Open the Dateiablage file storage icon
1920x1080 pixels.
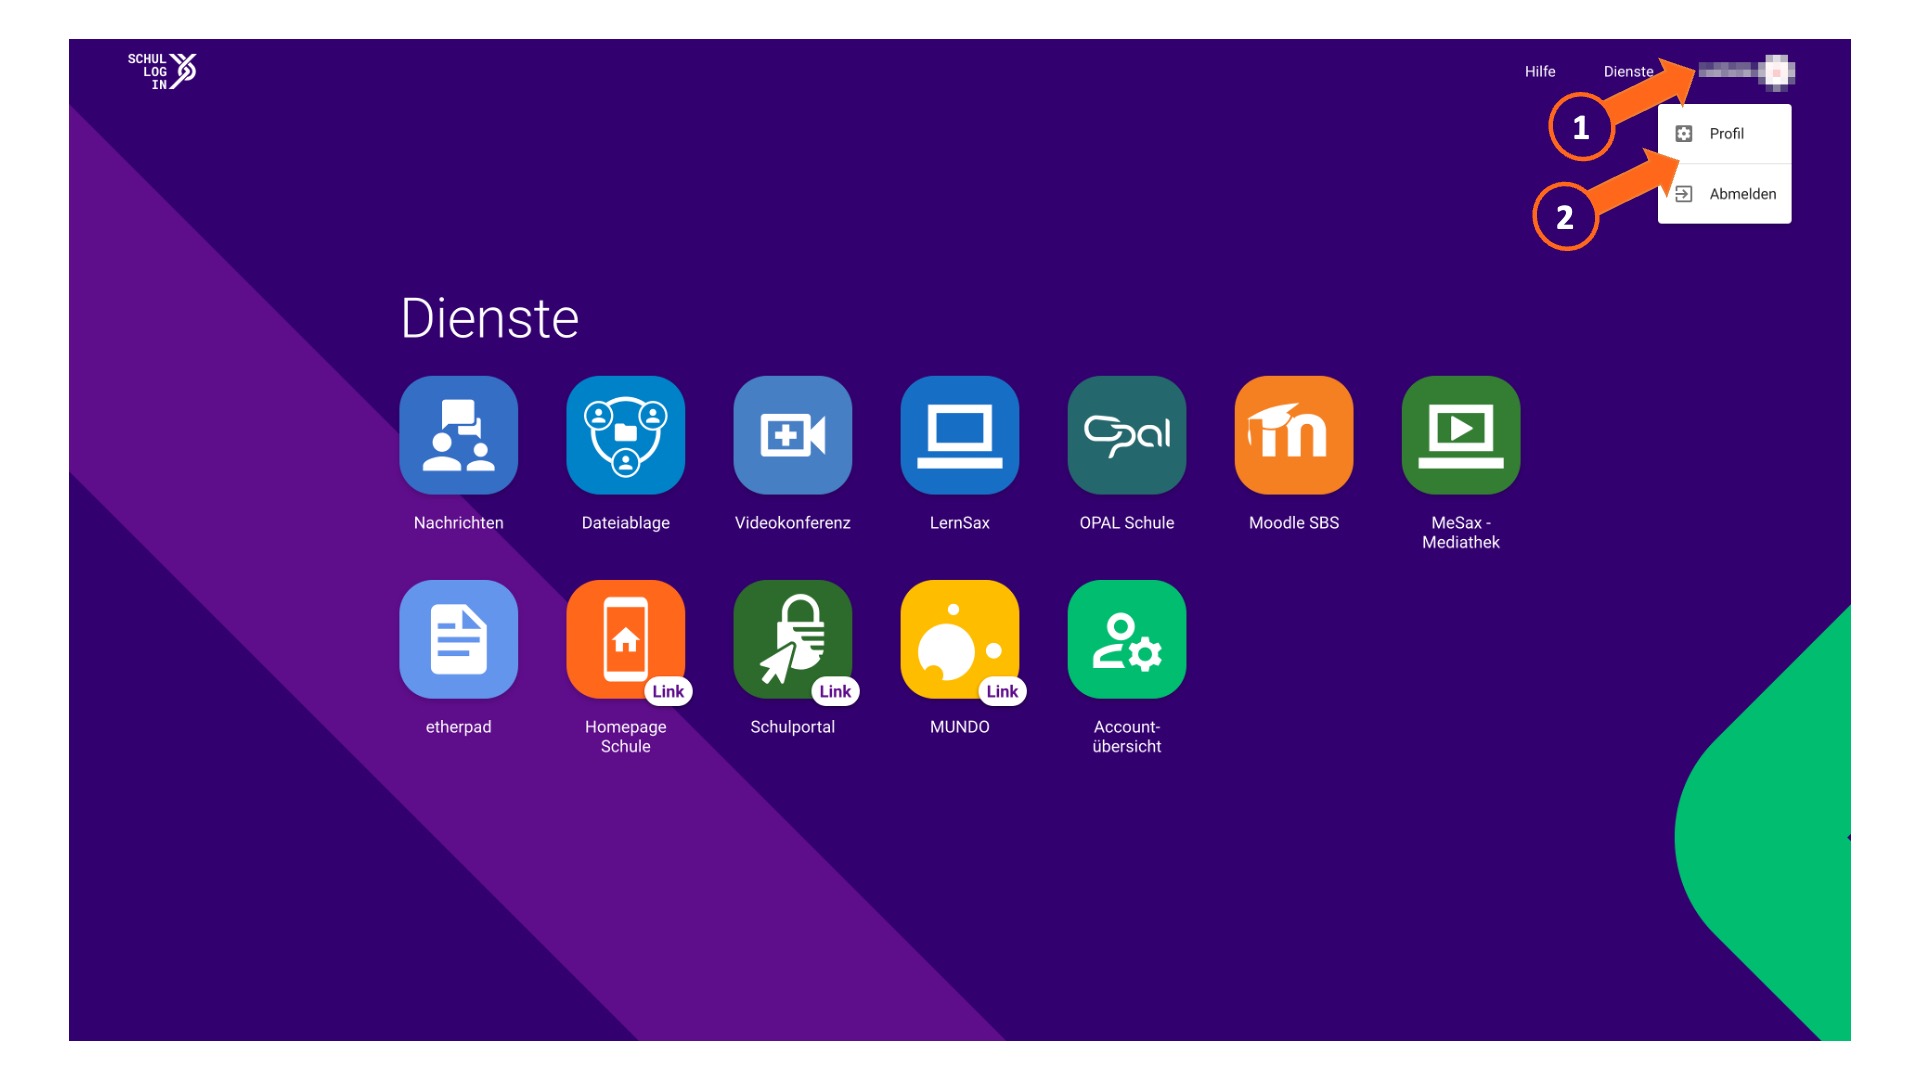[x=625, y=435]
